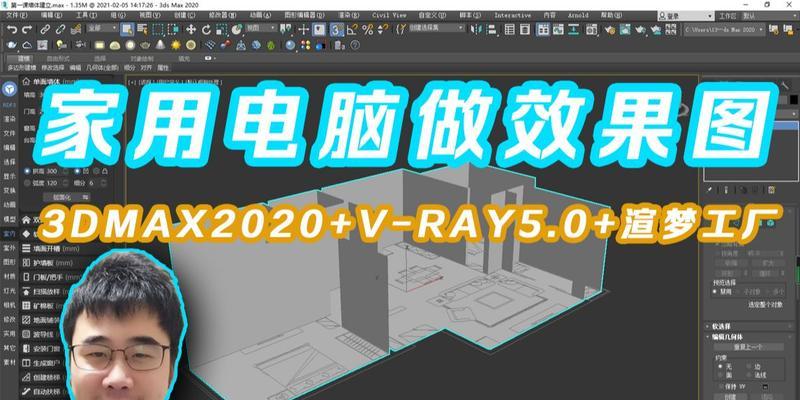This screenshot has height=400, width=800.
Task: Set constraint to 法线 radio
Action: 748,374
